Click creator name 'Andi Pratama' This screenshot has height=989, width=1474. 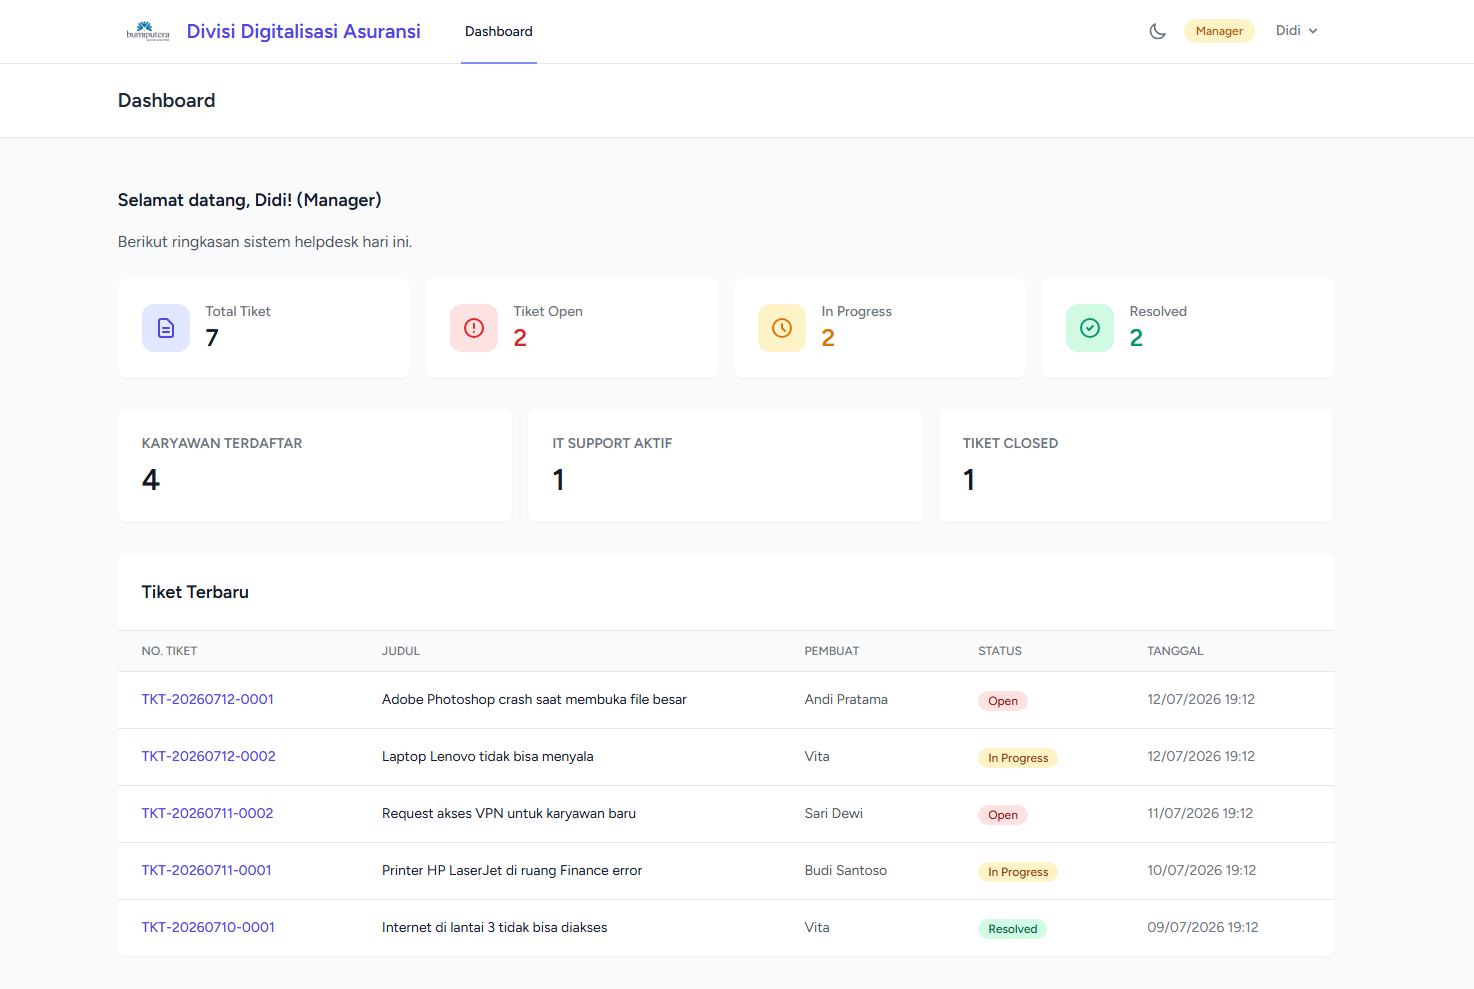click(x=846, y=699)
